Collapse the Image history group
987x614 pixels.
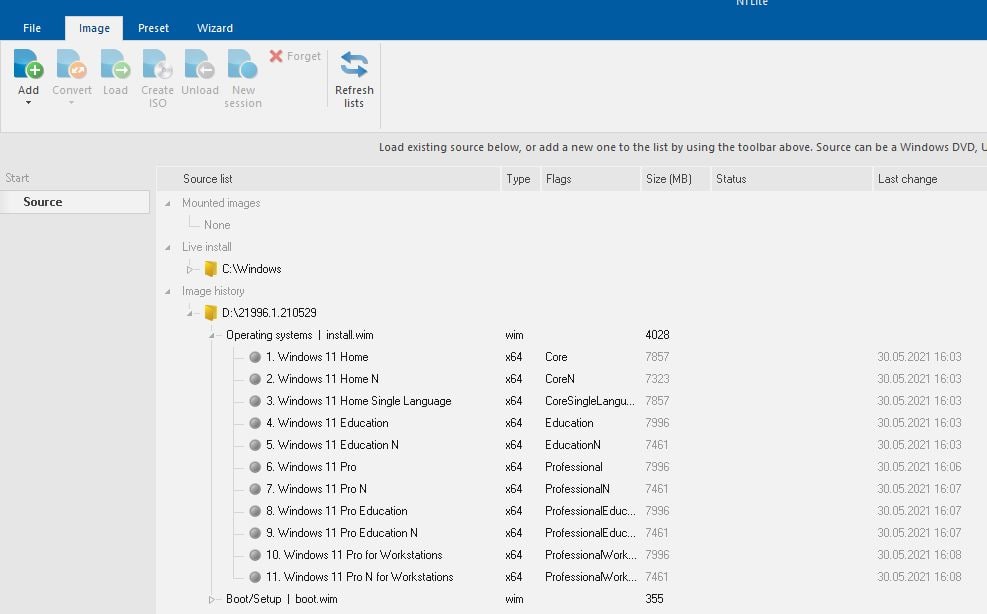click(167, 292)
